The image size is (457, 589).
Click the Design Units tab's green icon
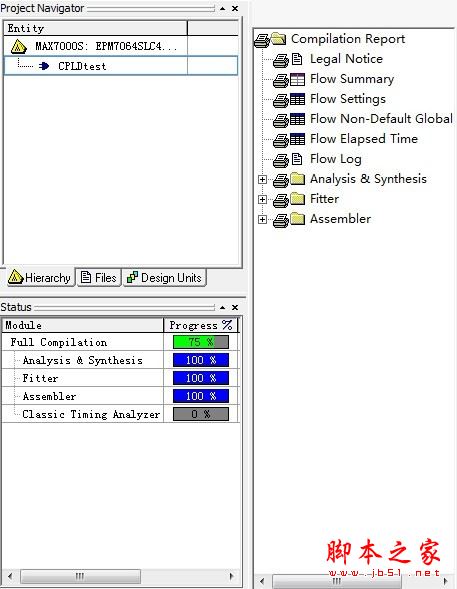(x=132, y=277)
